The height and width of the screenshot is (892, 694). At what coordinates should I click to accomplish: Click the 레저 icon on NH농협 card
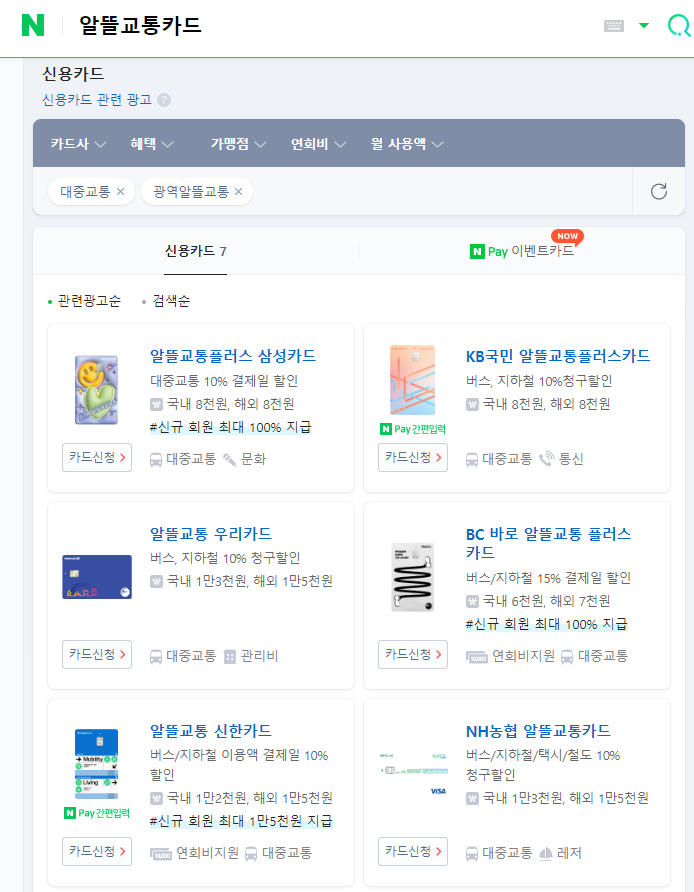[x=546, y=853]
